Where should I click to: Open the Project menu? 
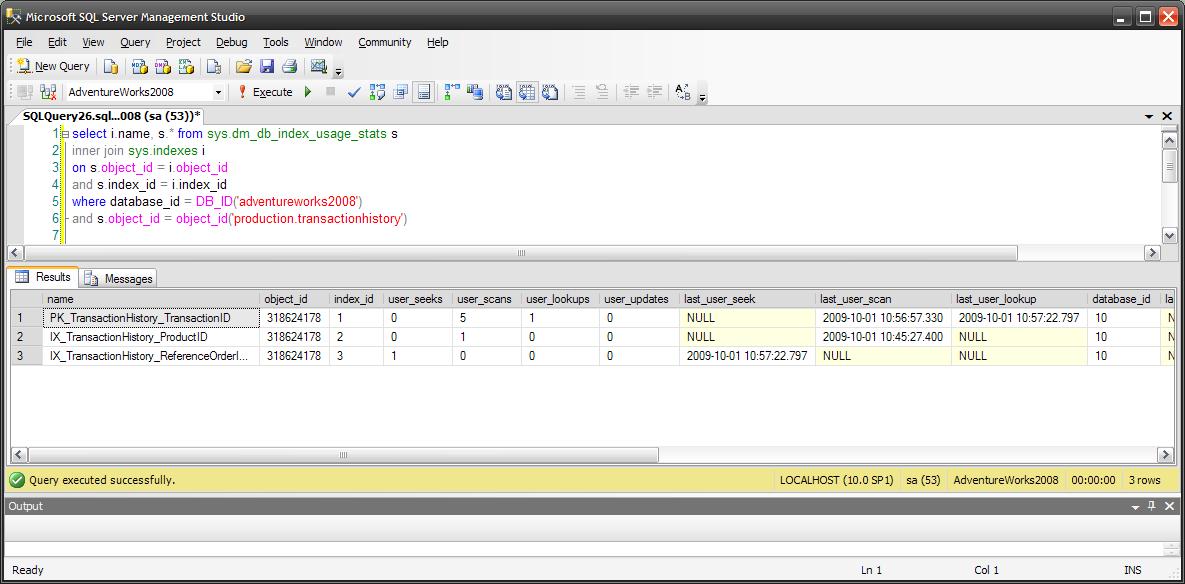184,42
